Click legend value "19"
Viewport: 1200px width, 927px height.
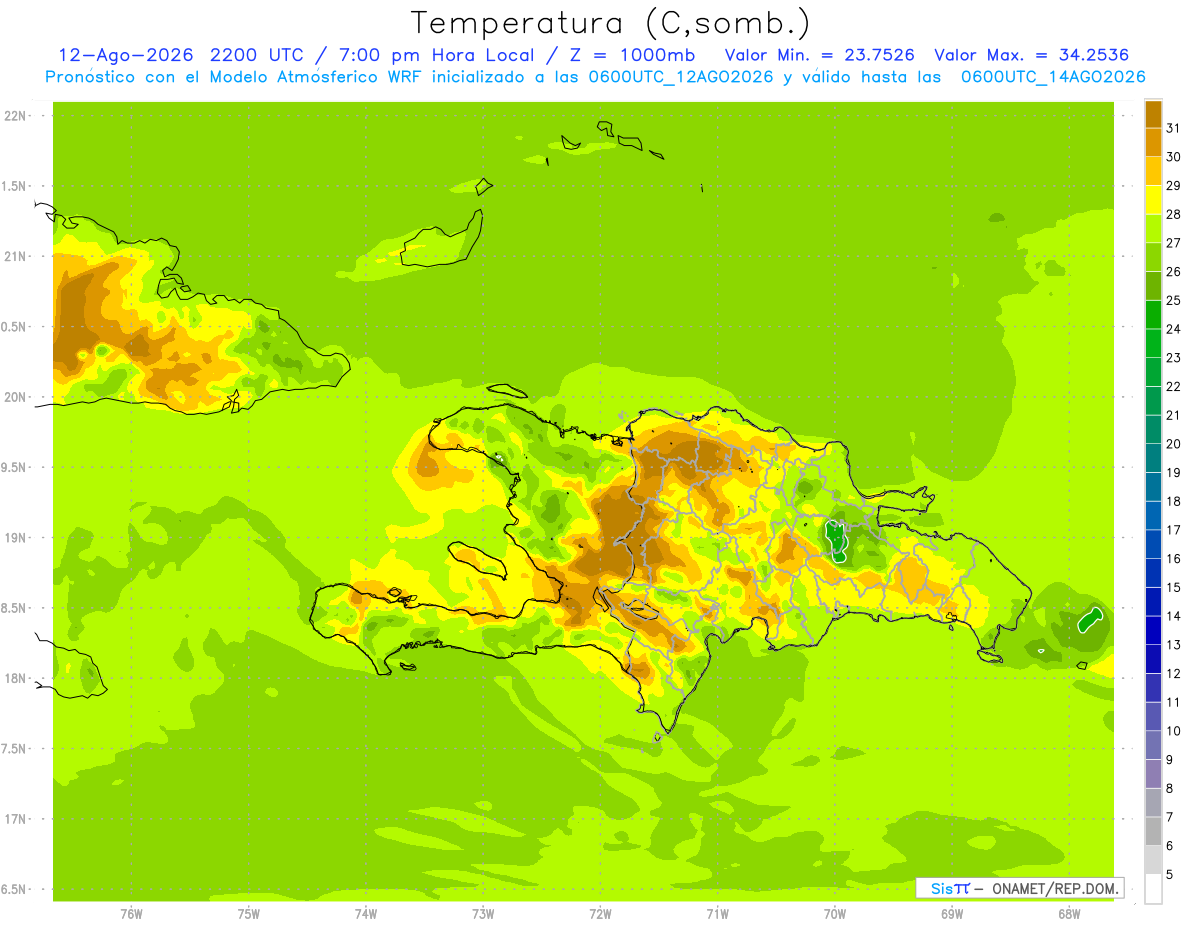pos(1173,472)
